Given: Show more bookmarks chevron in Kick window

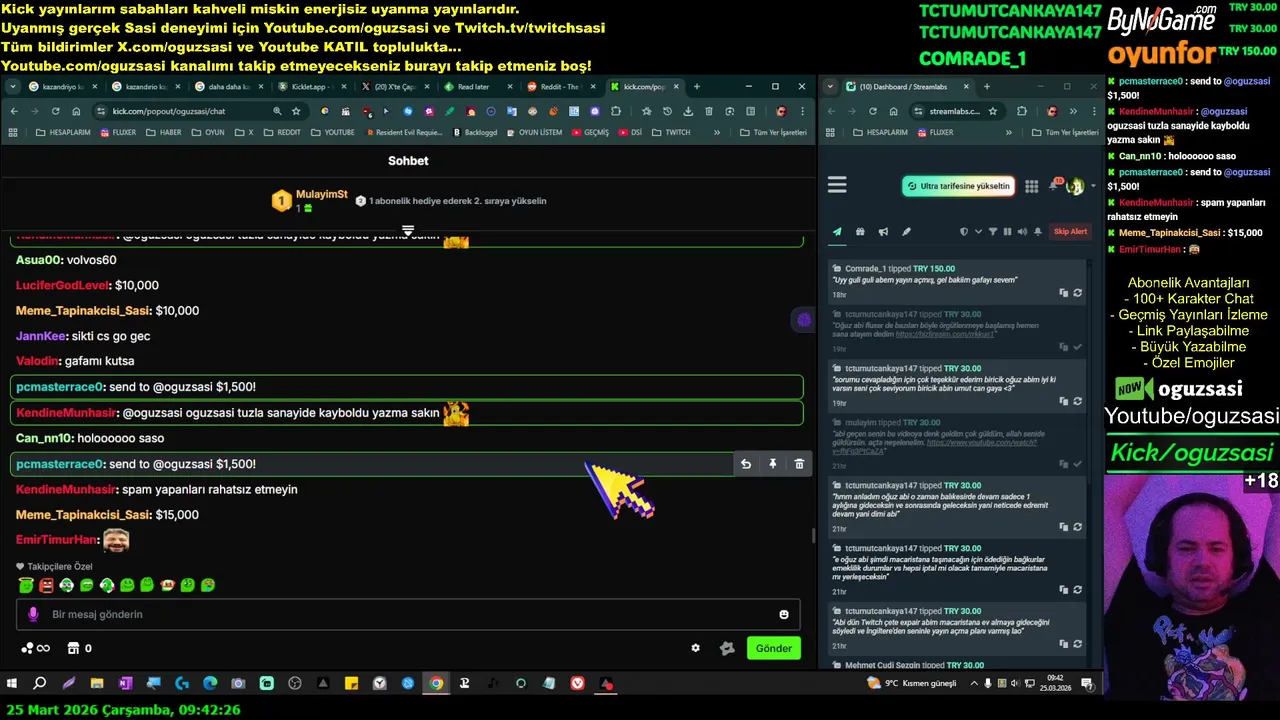Looking at the screenshot, I should 717,132.
